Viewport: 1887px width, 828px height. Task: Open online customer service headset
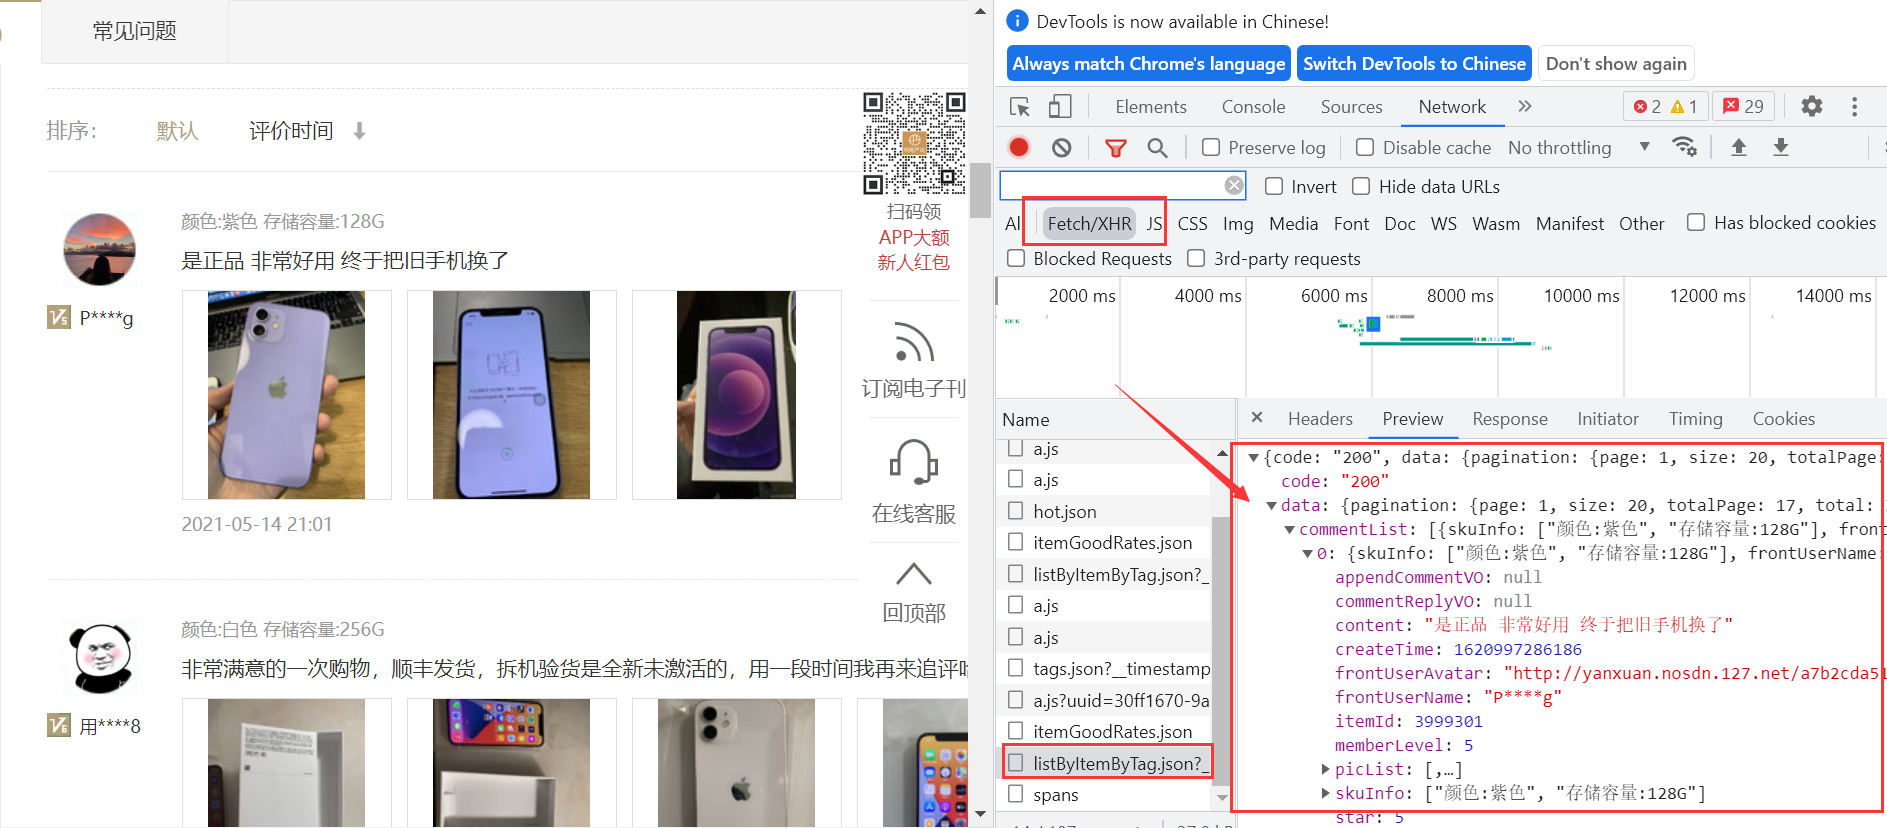[914, 463]
